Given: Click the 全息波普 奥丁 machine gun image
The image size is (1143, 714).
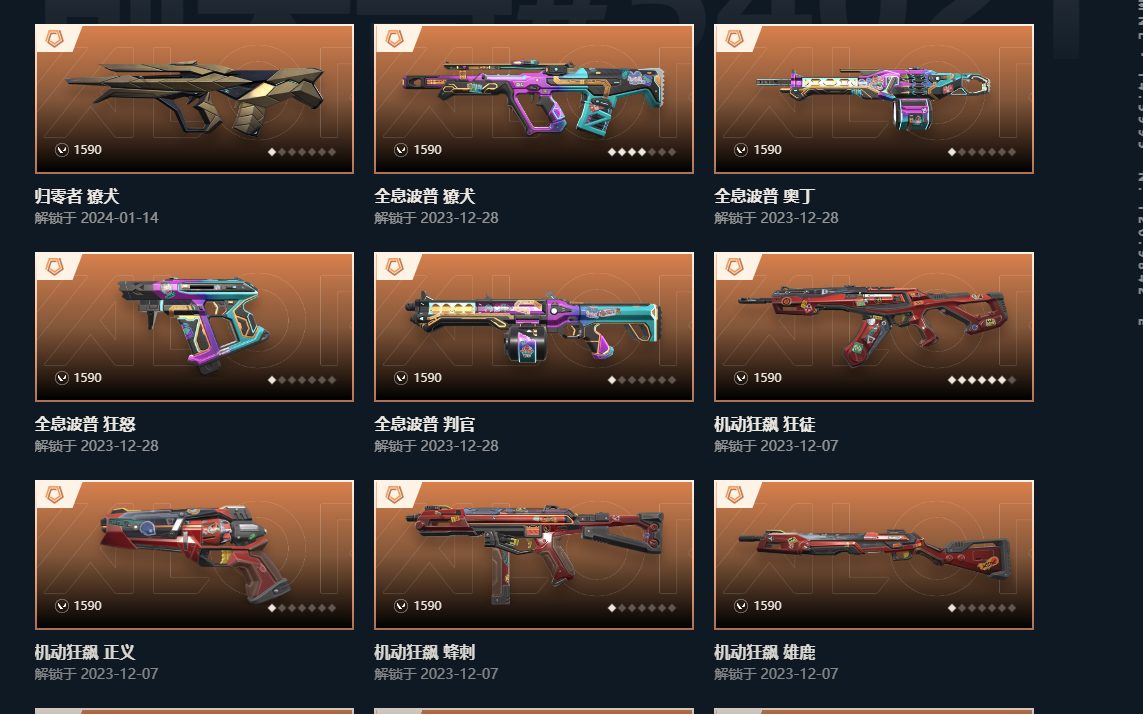Looking at the screenshot, I should click(873, 99).
